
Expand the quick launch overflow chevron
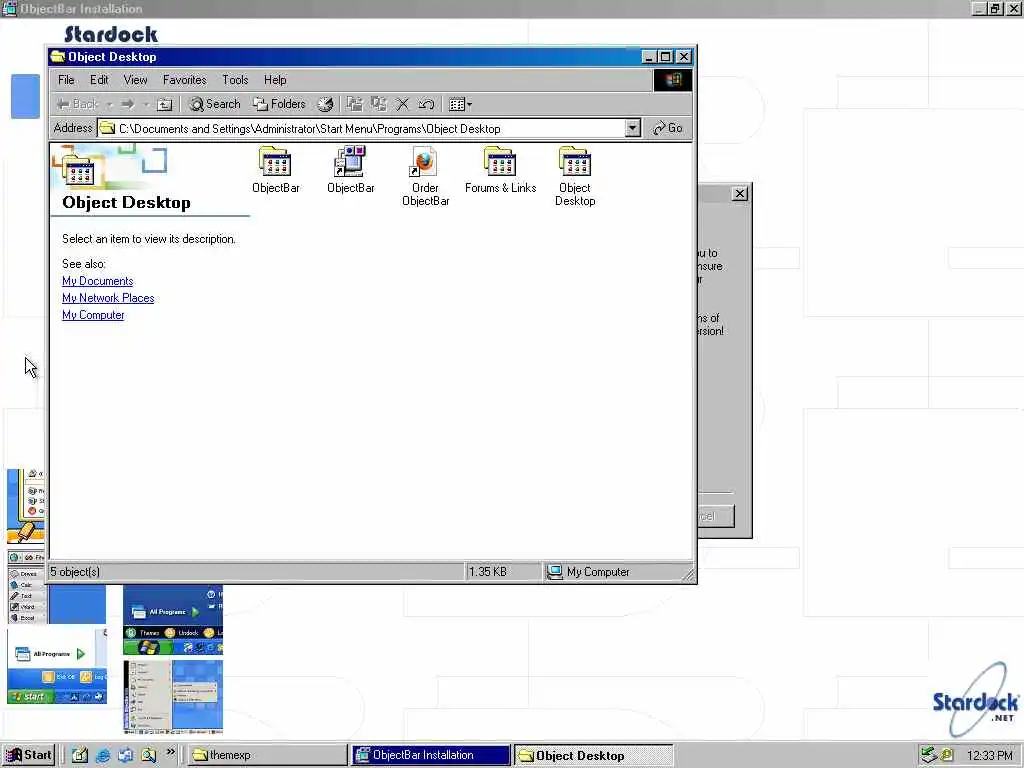(170, 752)
